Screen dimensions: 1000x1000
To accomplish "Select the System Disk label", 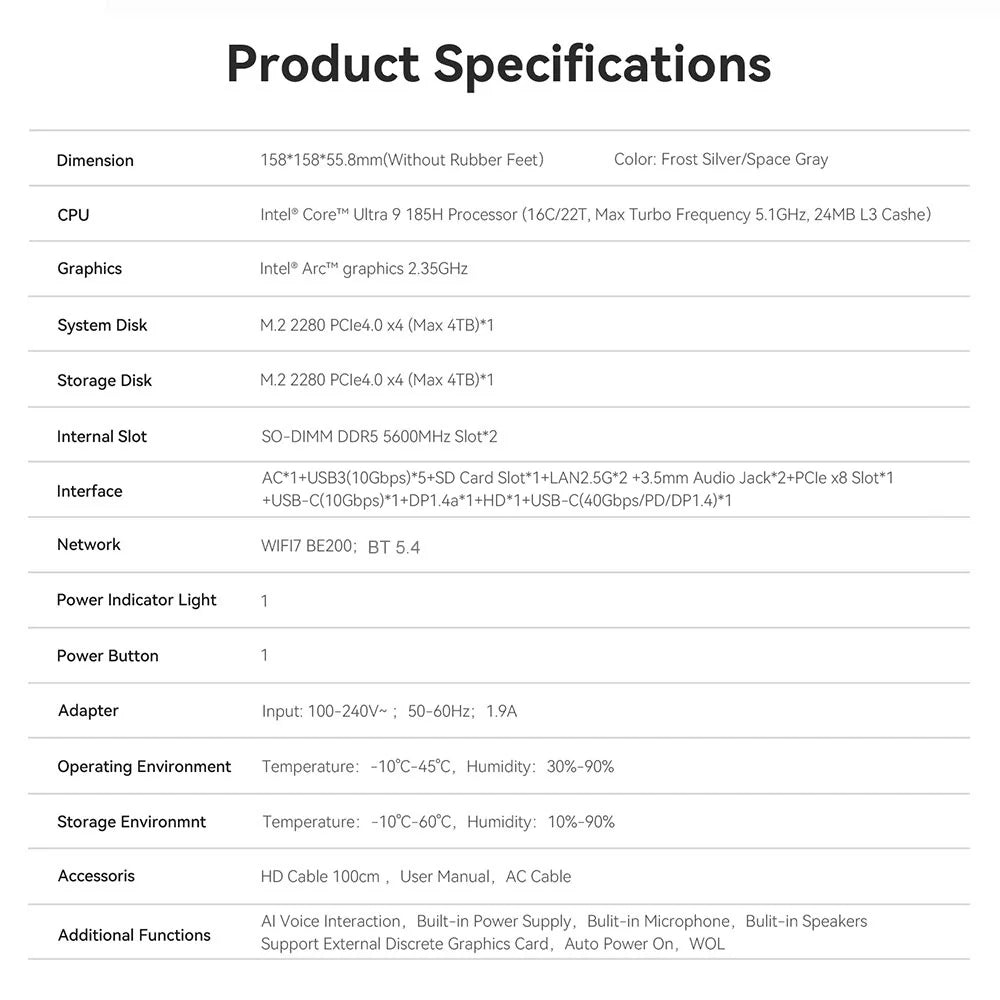I will 102,325.
